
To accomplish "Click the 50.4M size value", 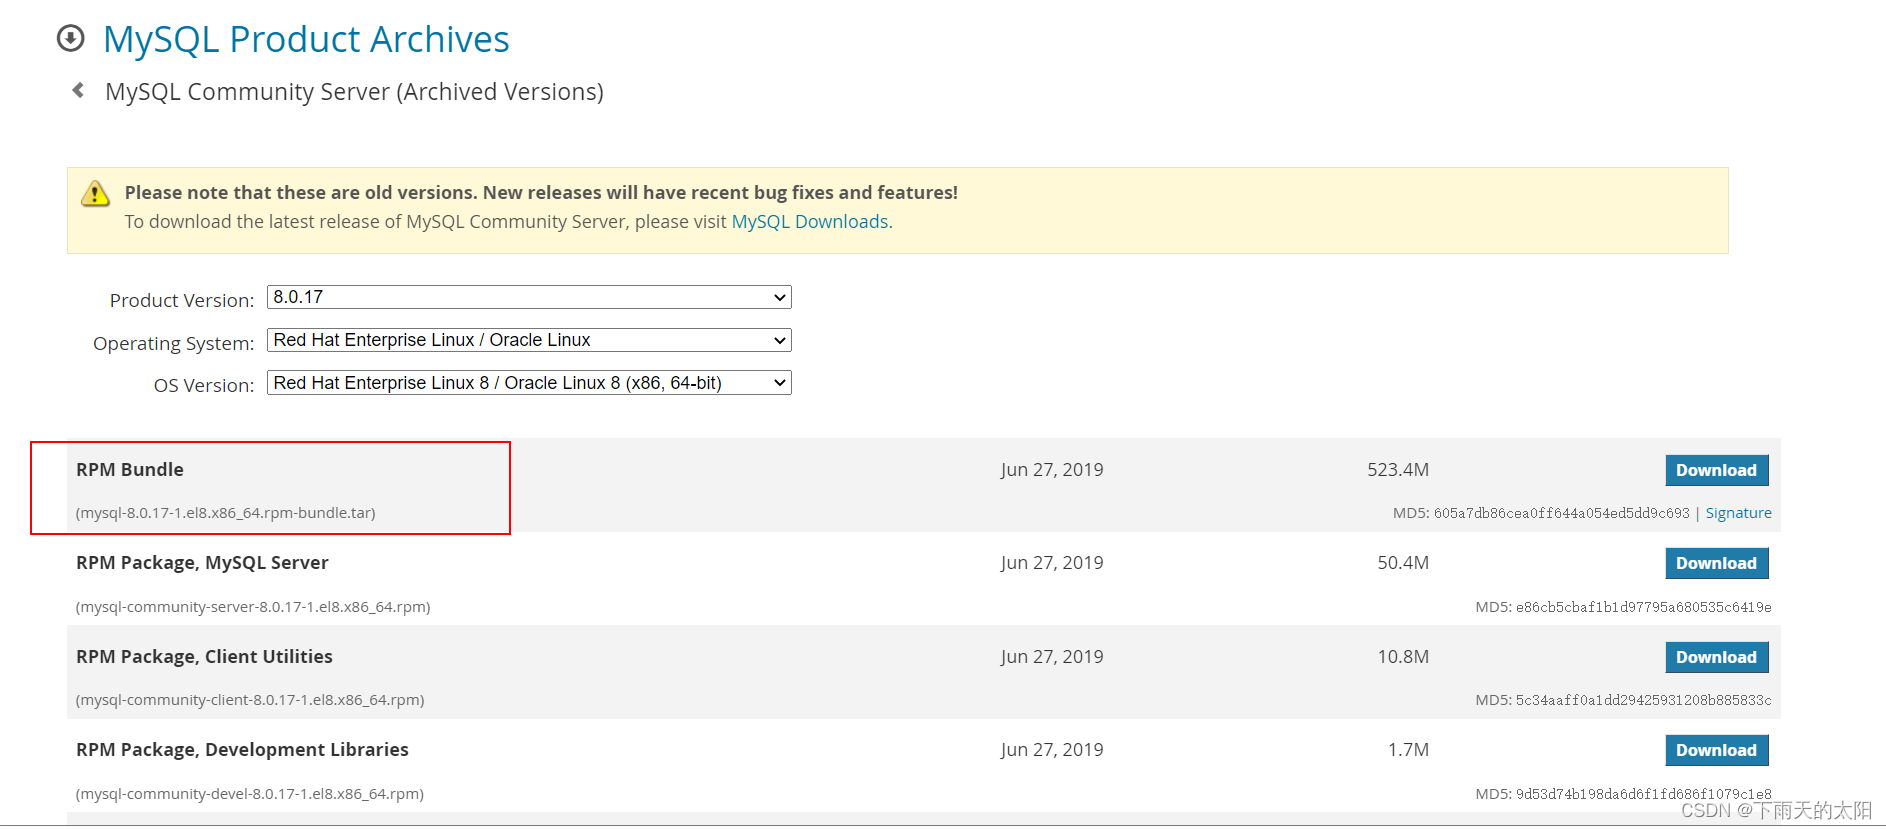I will [x=1403, y=563].
